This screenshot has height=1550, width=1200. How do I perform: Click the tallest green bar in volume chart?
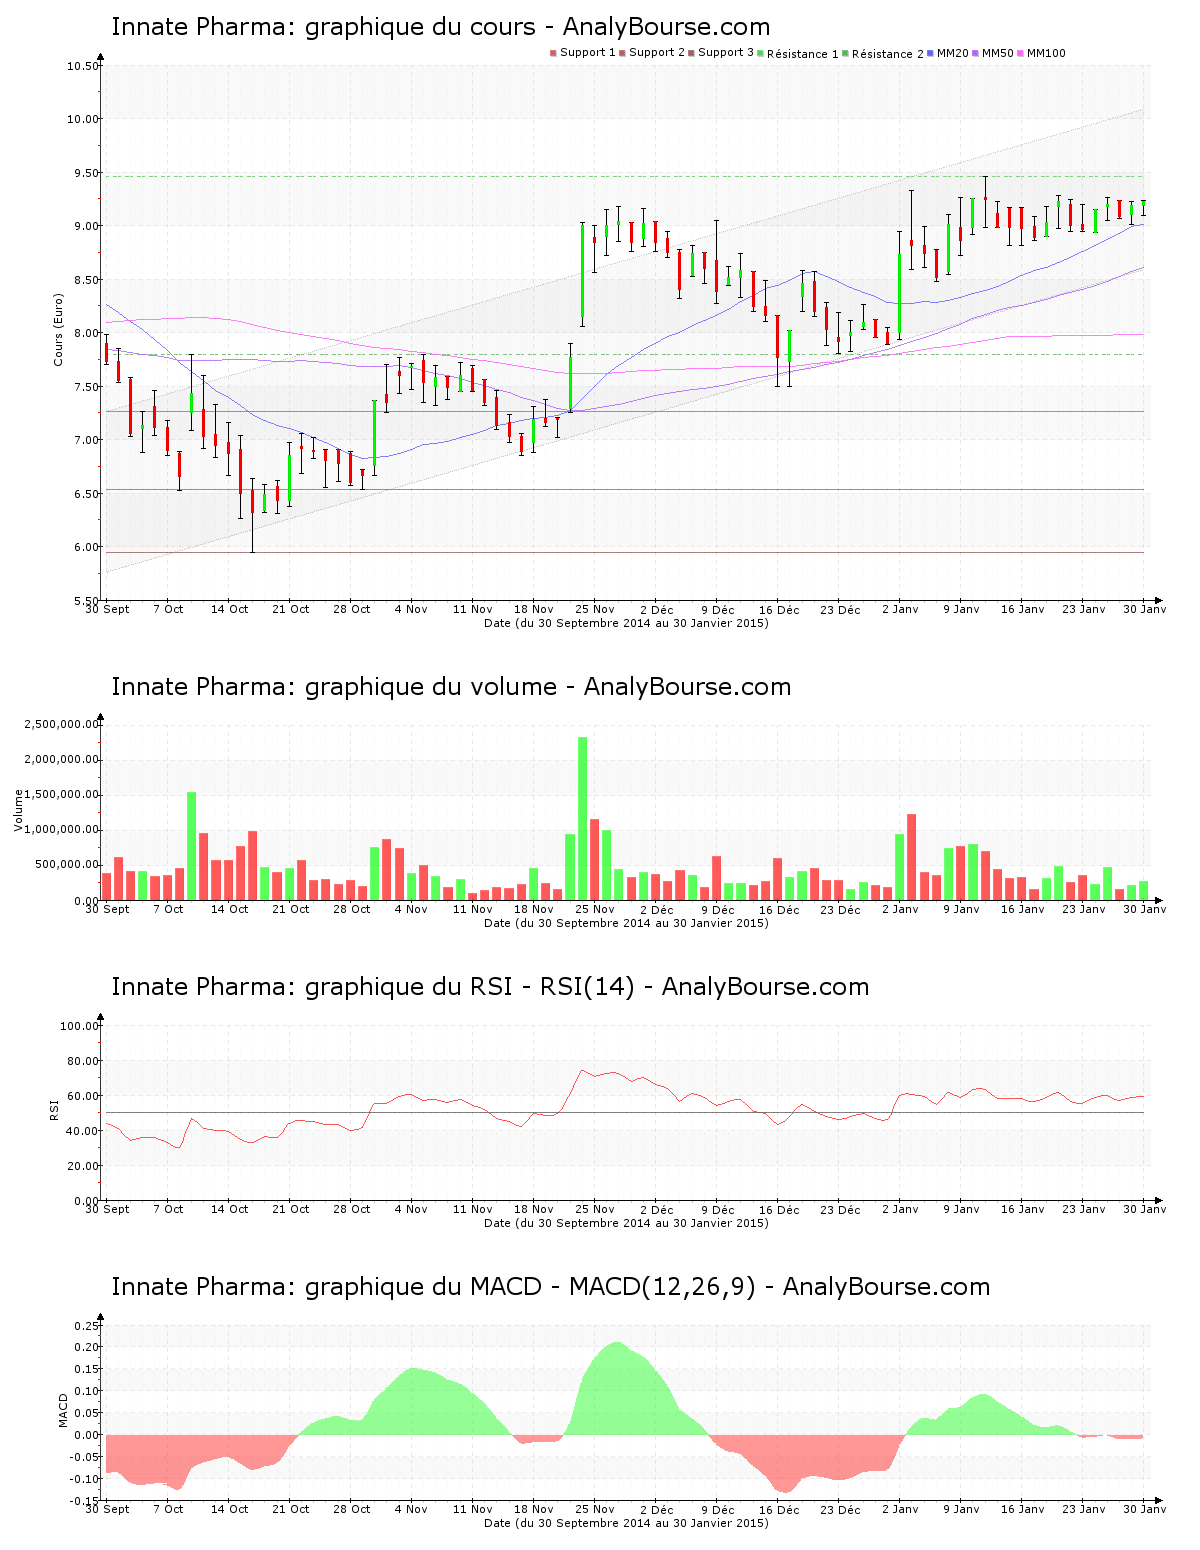click(x=583, y=818)
